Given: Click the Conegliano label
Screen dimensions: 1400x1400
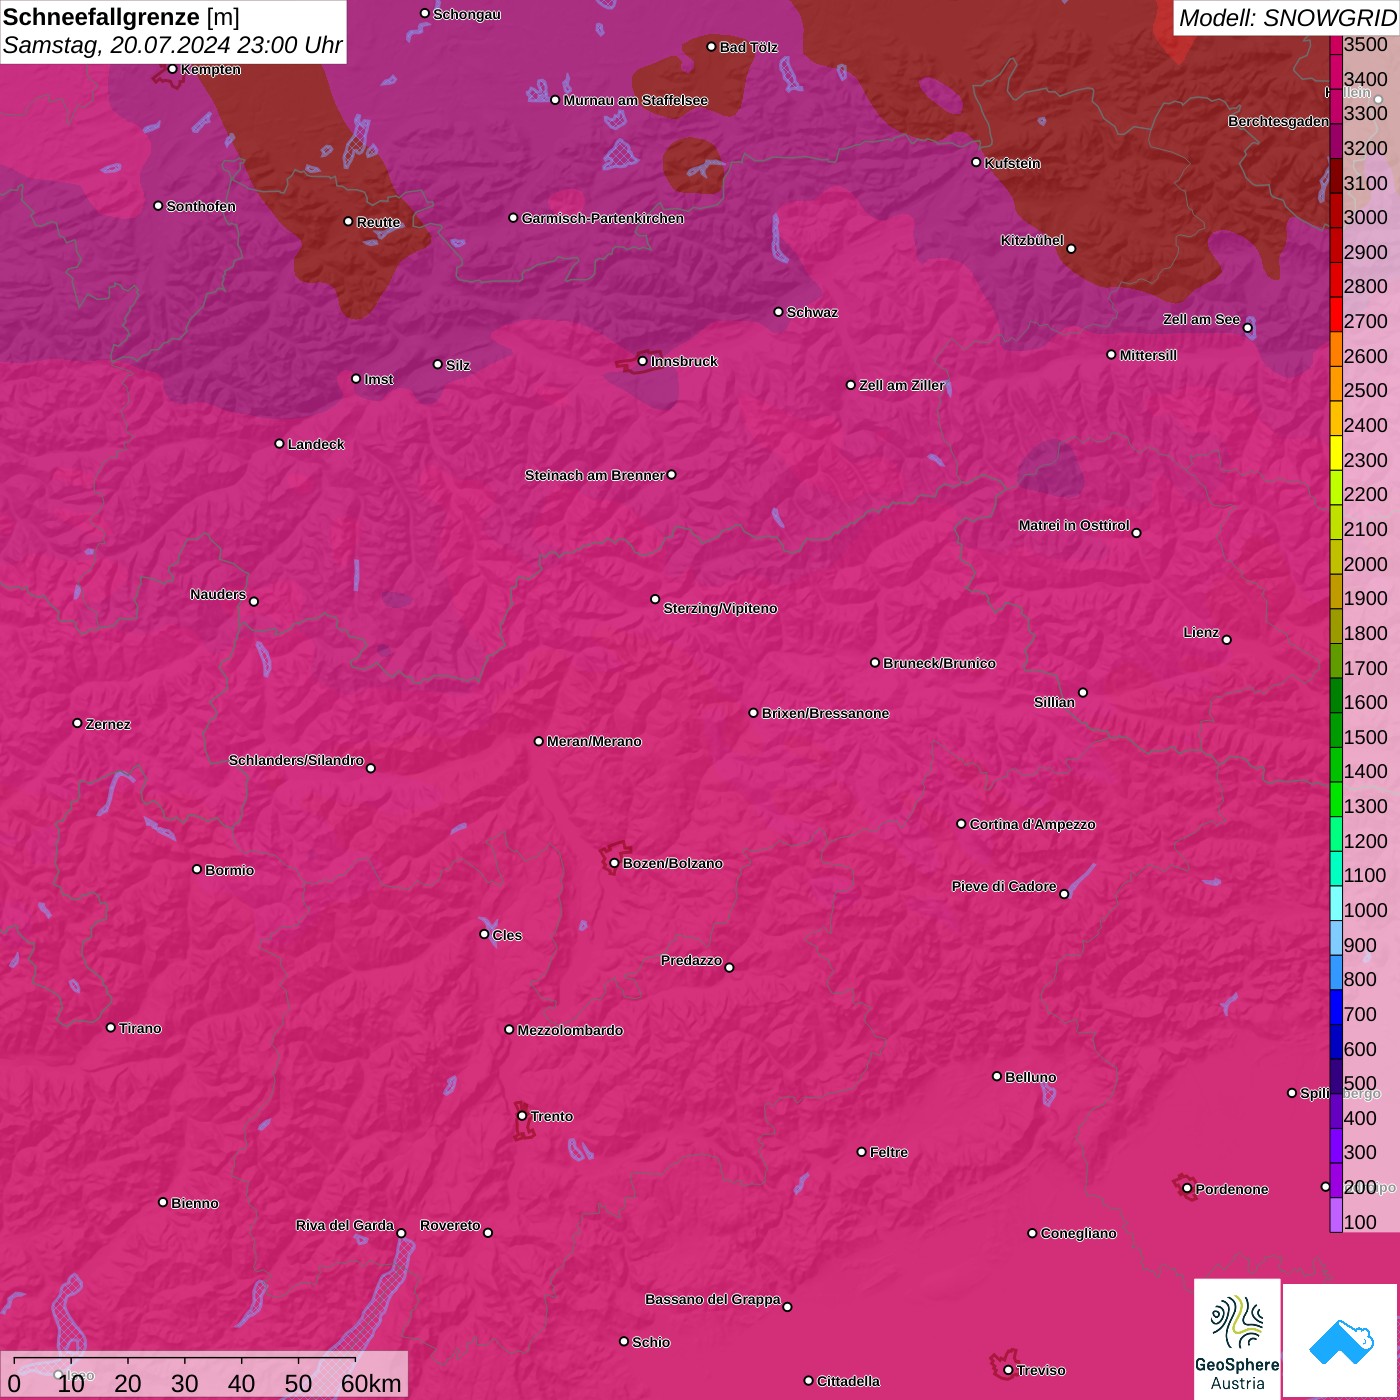Looking at the screenshot, I should 1078,1233.
